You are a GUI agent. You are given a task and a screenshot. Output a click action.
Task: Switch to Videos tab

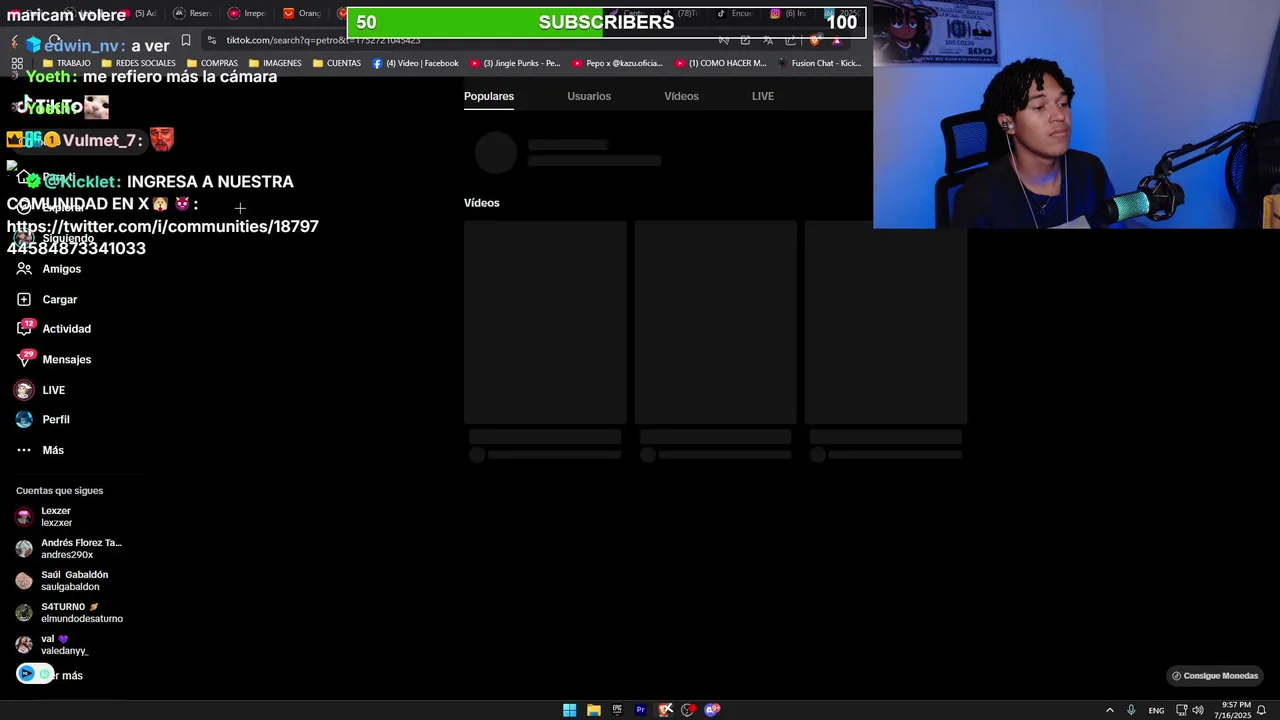pos(682,96)
